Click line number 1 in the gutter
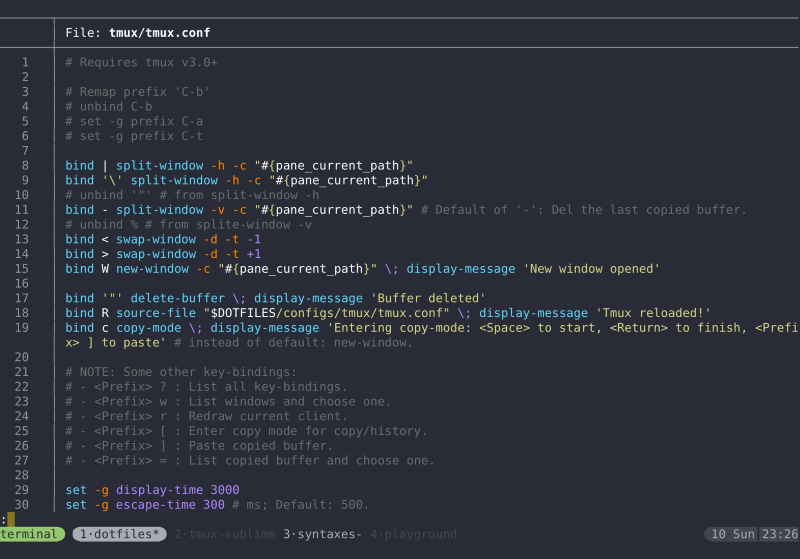This screenshot has width=800, height=559. [x=25, y=62]
